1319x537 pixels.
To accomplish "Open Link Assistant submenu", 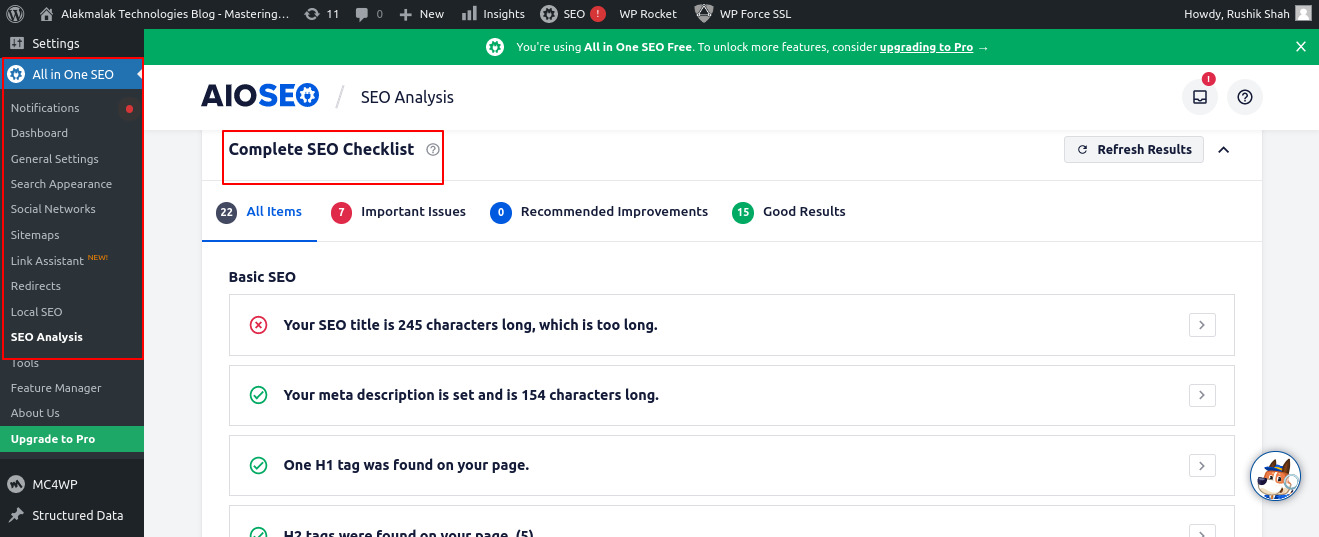I will 47,261.
